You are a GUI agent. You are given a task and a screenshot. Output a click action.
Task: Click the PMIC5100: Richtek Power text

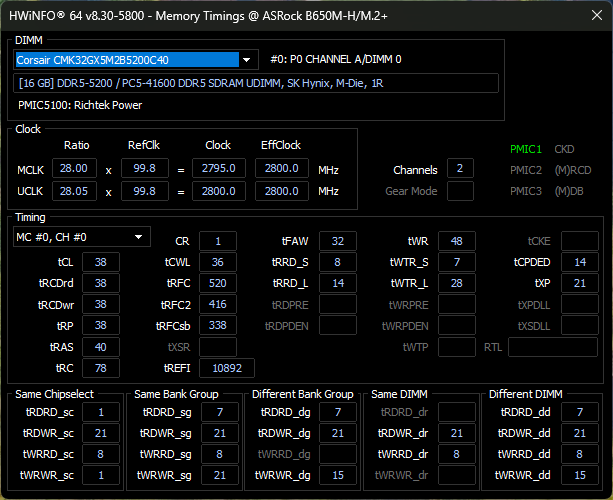[x=80, y=105]
